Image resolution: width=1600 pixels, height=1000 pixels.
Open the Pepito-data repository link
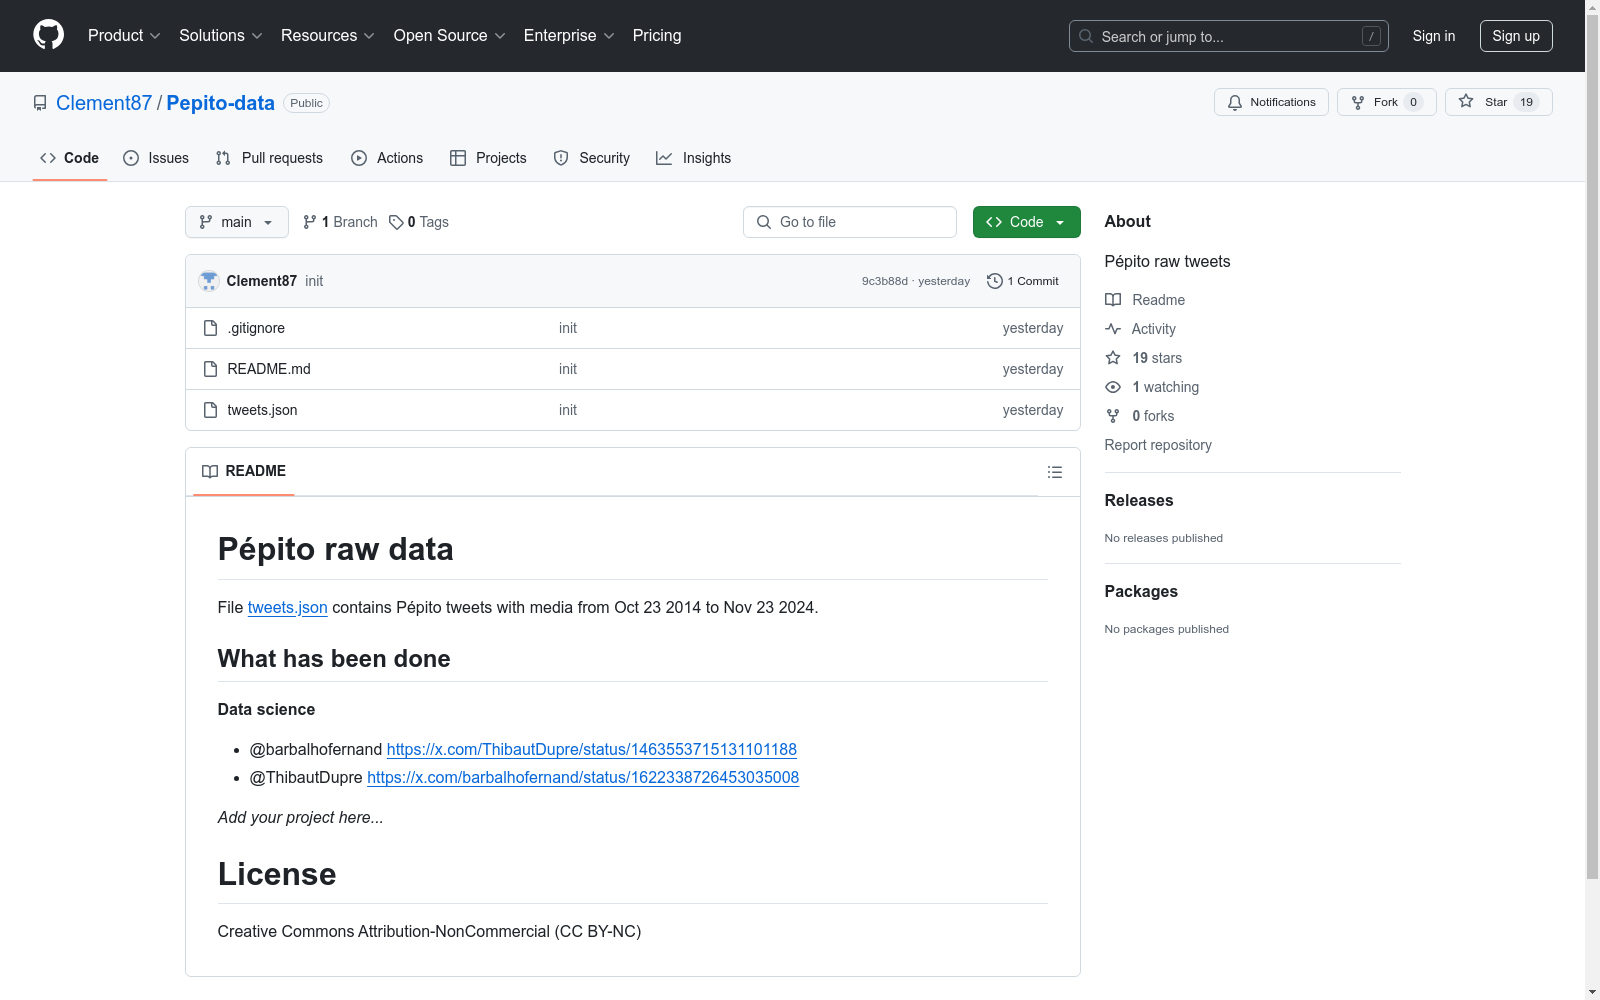click(220, 103)
